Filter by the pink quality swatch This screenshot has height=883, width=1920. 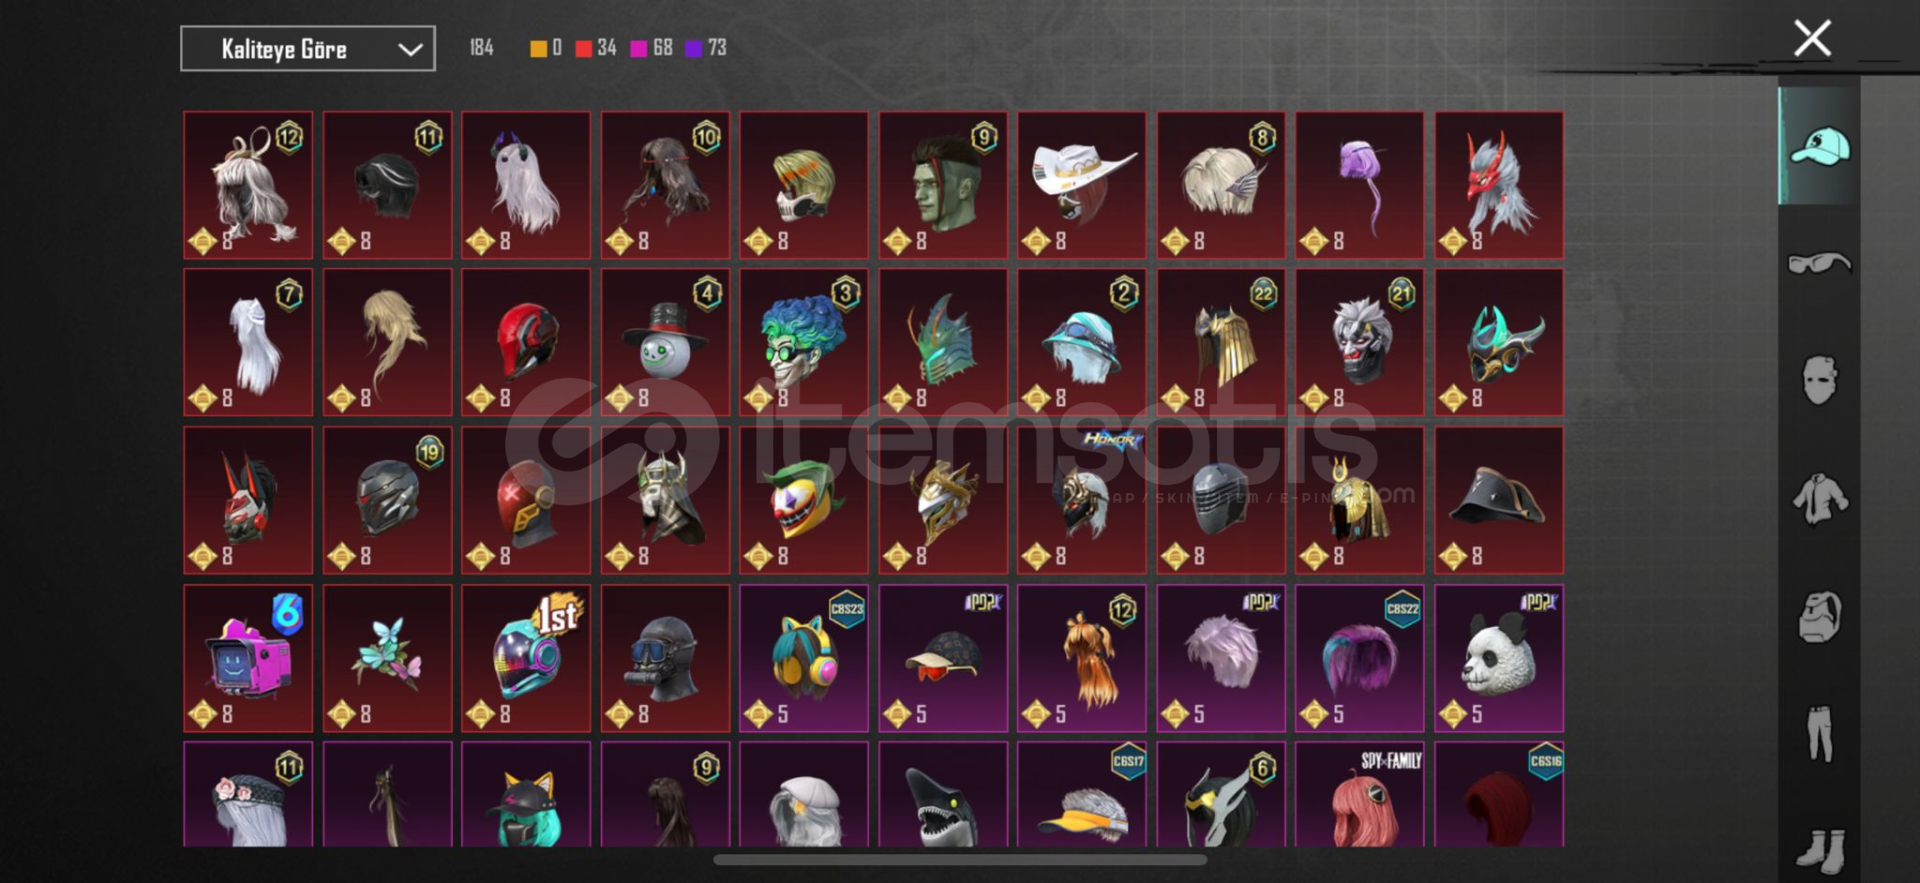point(639,48)
